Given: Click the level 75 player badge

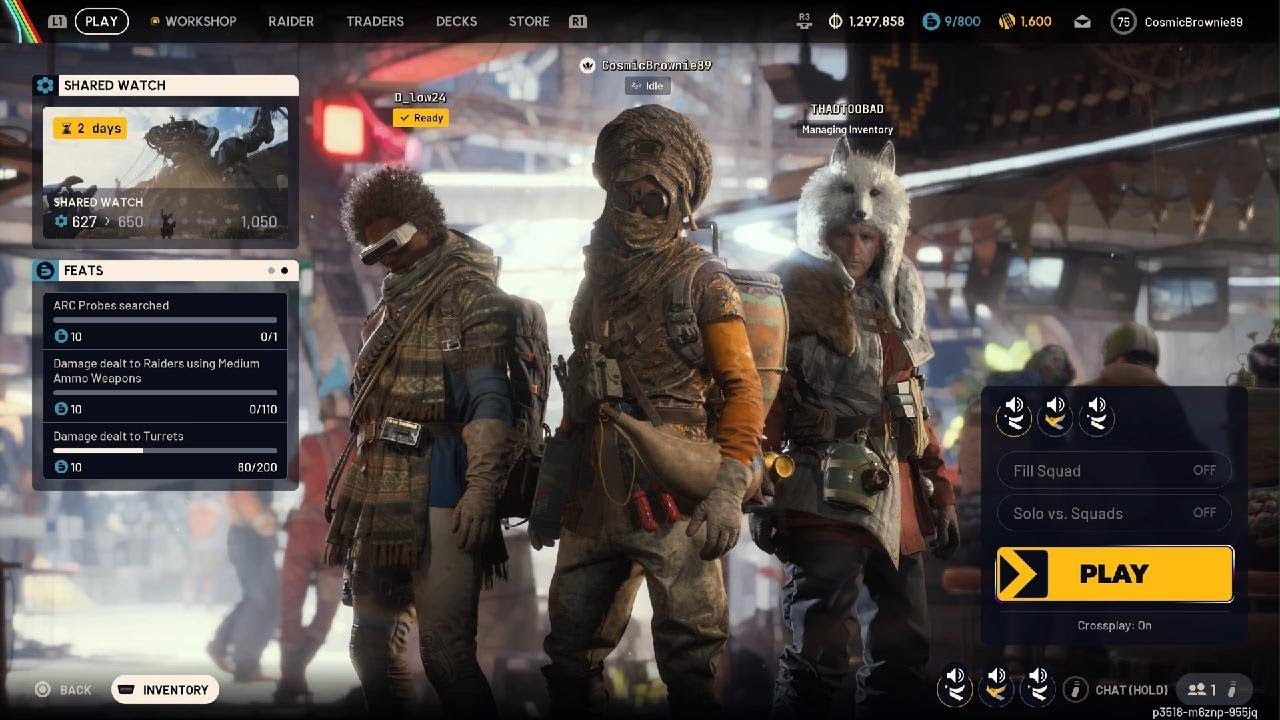Looking at the screenshot, I should 1124,21.
